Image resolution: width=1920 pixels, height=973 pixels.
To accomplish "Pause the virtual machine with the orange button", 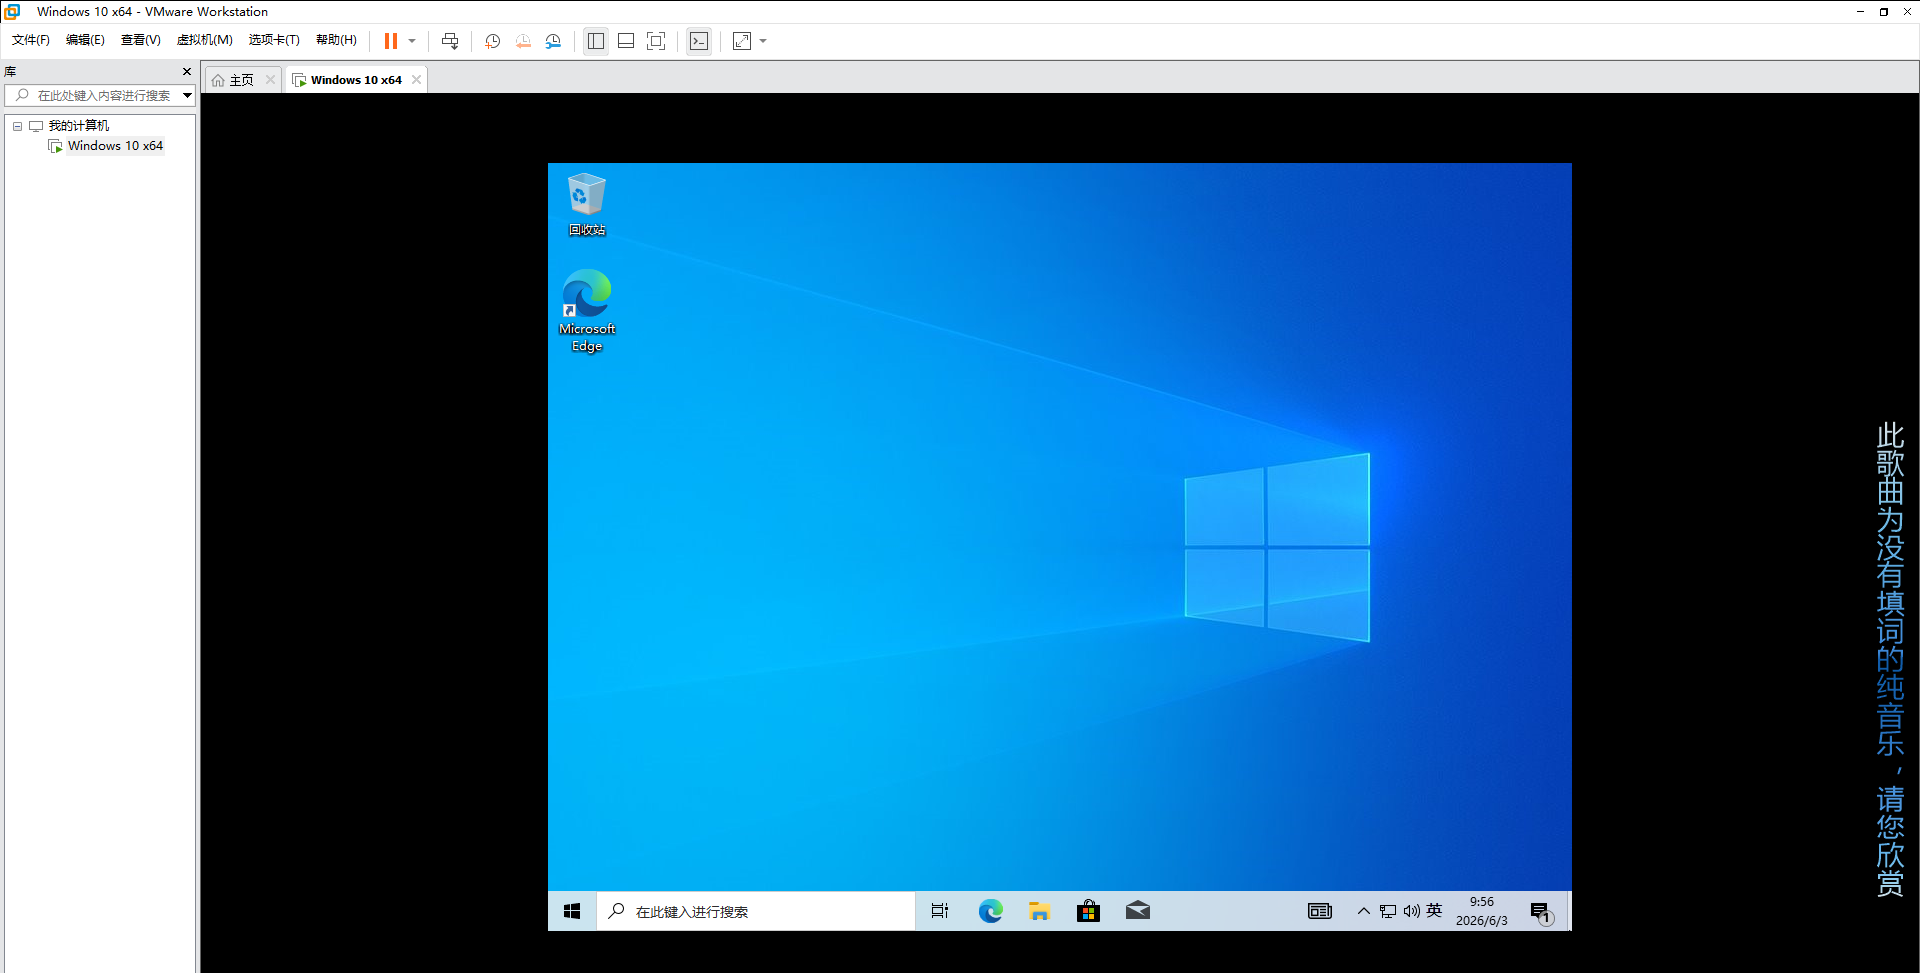I will [x=391, y=41].
